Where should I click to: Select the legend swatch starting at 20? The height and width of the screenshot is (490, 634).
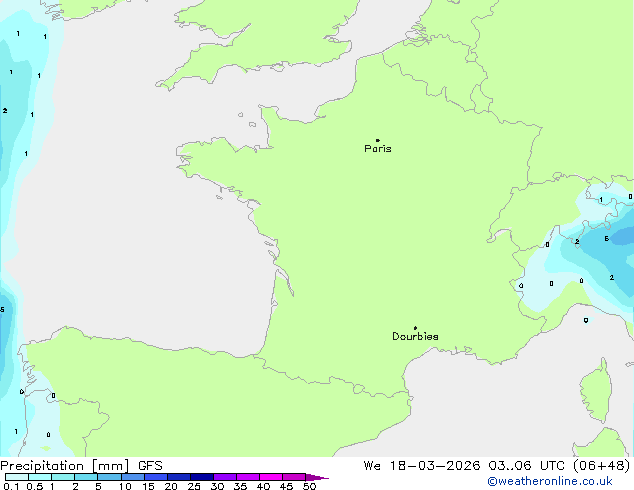point(179,477)
